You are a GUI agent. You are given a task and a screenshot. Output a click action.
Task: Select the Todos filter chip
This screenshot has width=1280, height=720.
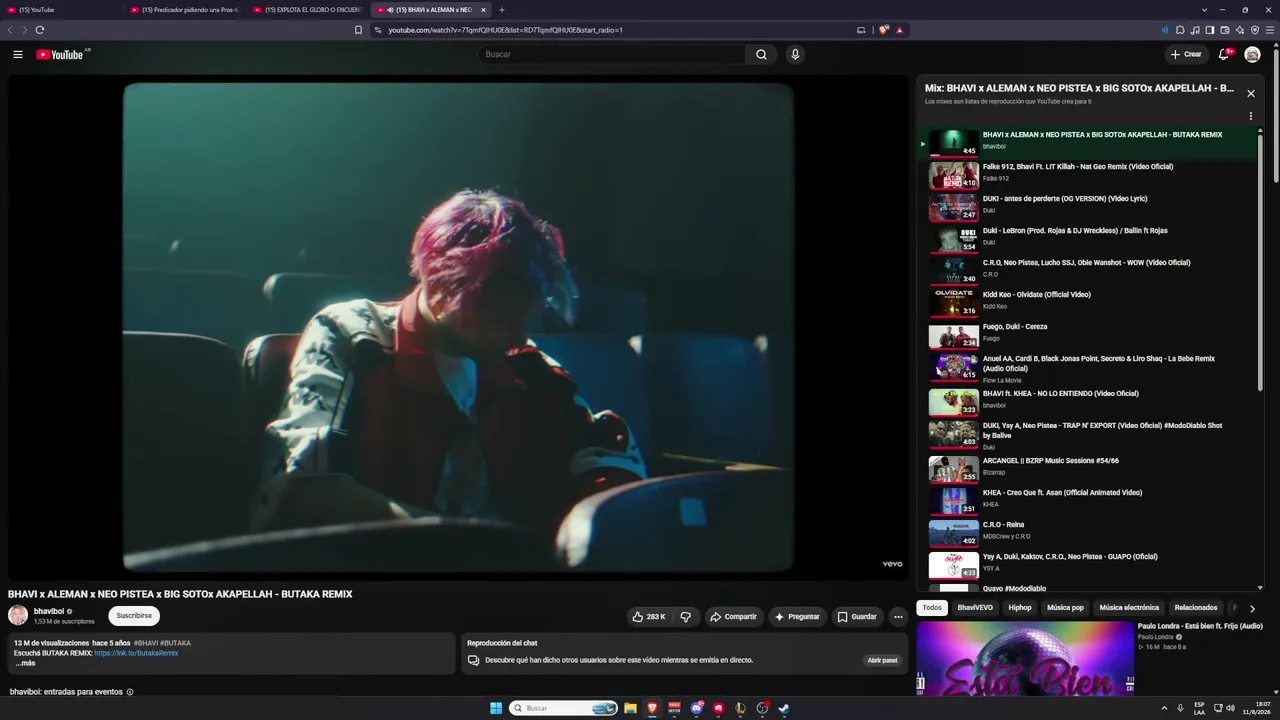coord(932,608)
